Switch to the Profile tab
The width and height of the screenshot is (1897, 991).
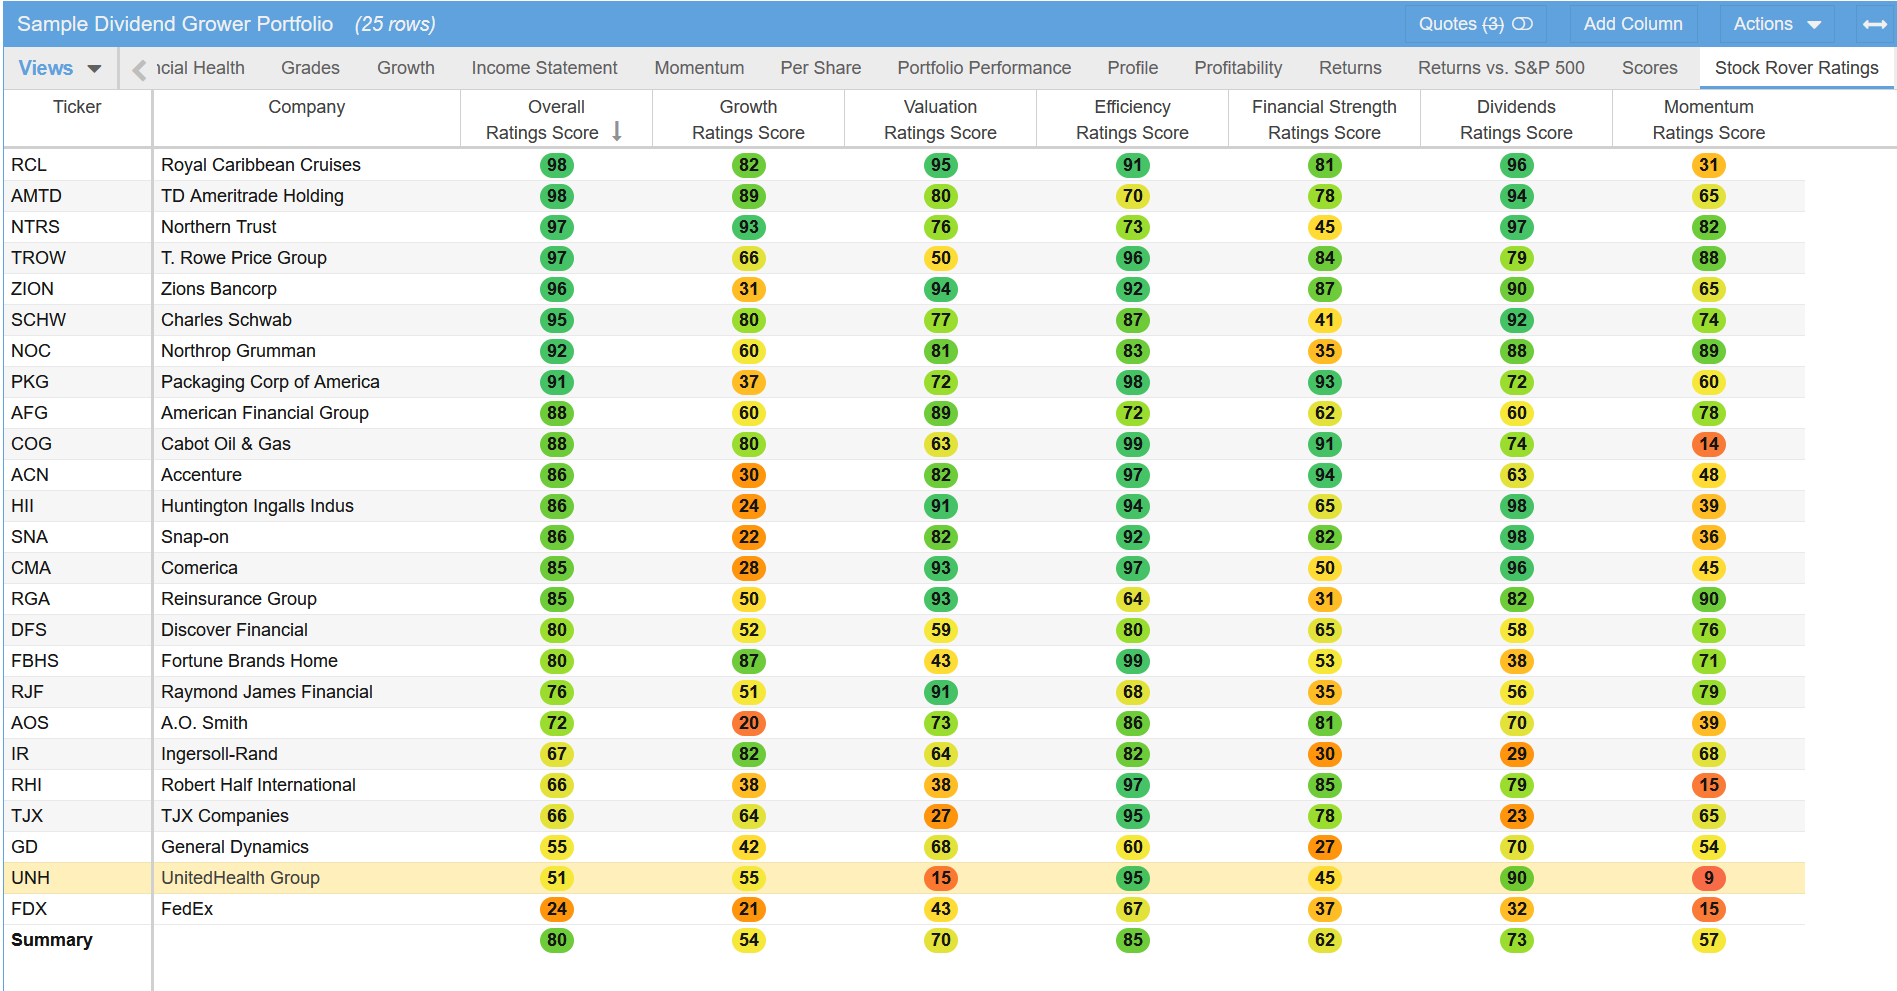point(1132,68)
